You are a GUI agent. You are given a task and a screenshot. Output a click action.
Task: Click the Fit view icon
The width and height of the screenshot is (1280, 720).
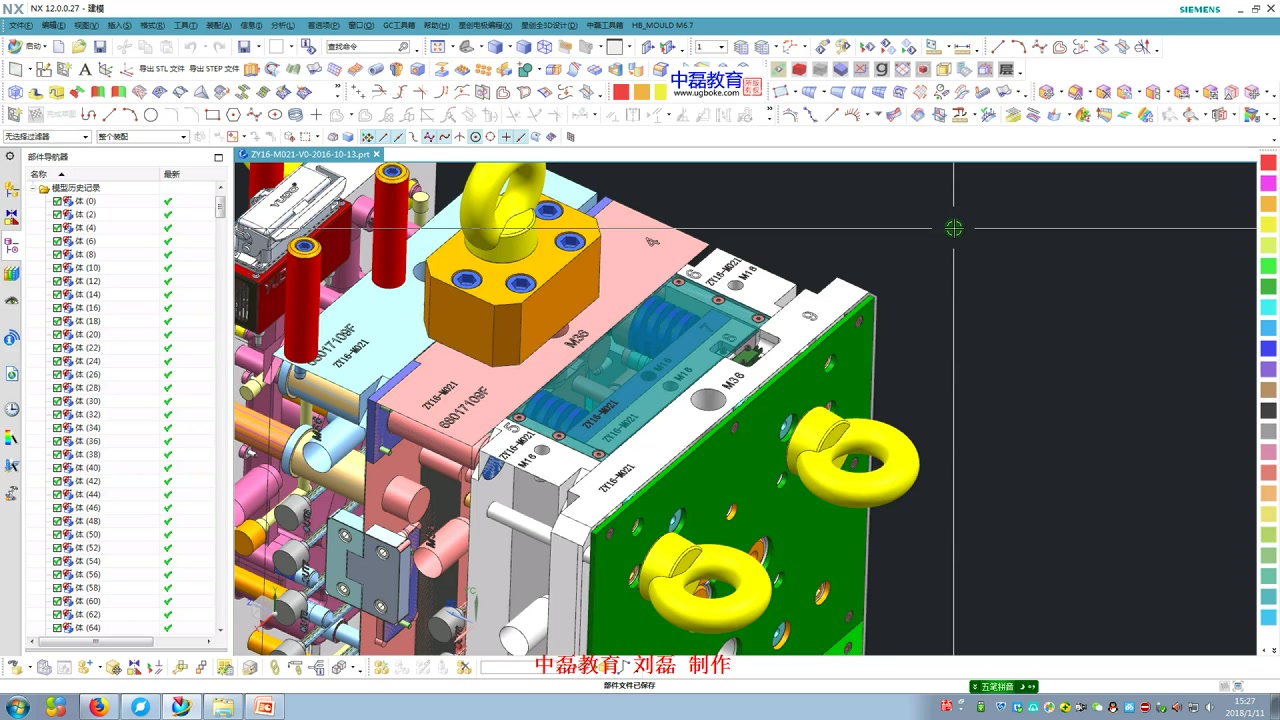tap(437, 47)
